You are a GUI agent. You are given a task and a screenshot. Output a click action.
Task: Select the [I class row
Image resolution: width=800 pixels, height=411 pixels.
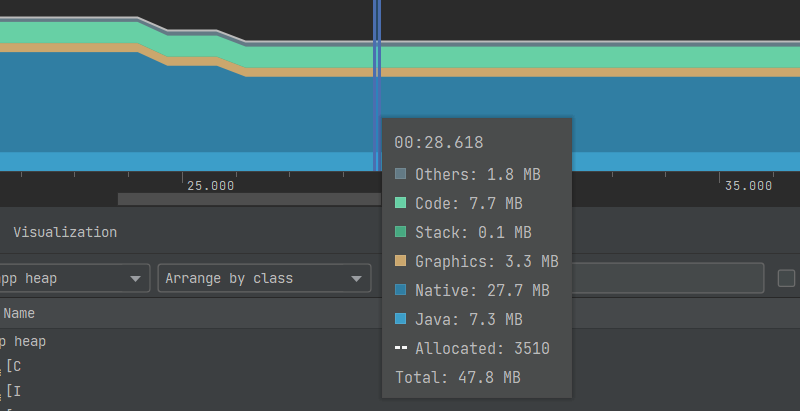tap(13, 391)
